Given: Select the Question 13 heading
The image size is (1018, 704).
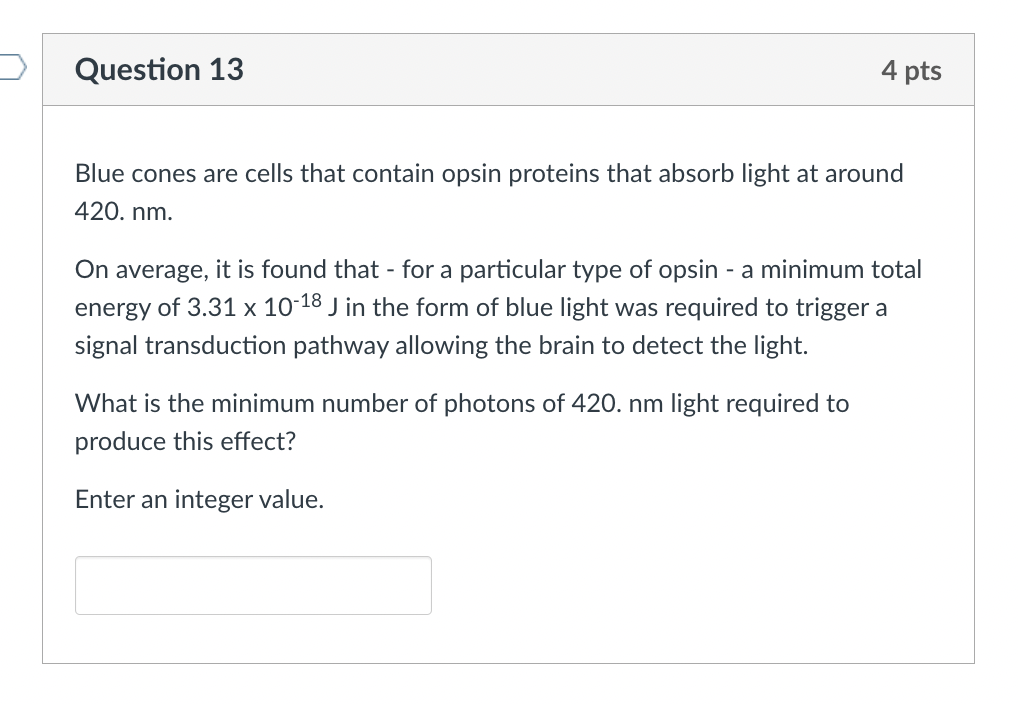Looking at the screenshot, I should click(159, 69).
